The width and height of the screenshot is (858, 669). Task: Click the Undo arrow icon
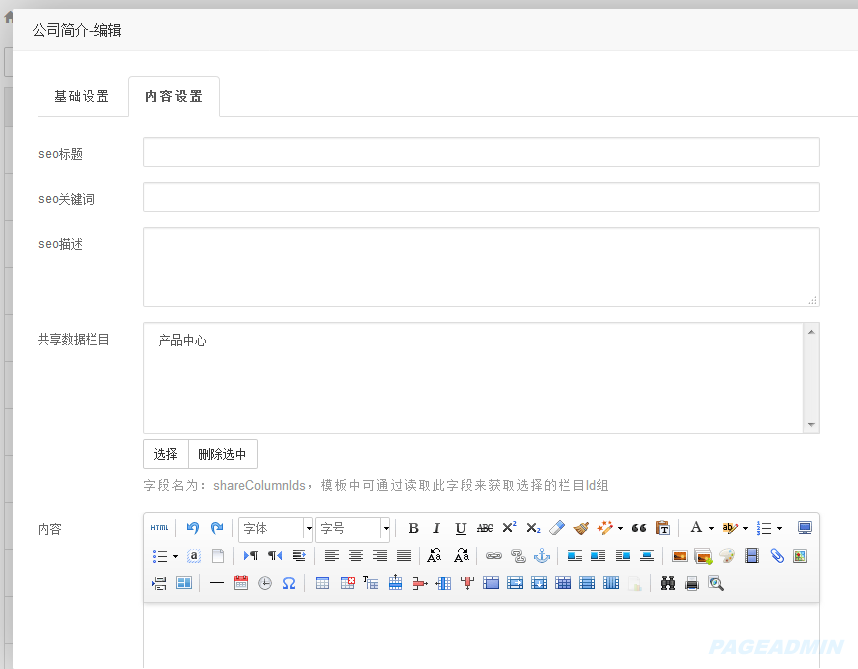click(193, 528)
